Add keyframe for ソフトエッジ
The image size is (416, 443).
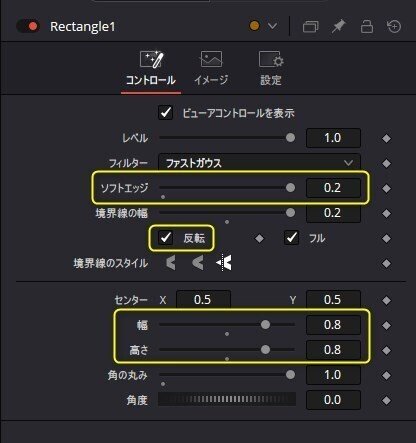(x=386, y=188)
